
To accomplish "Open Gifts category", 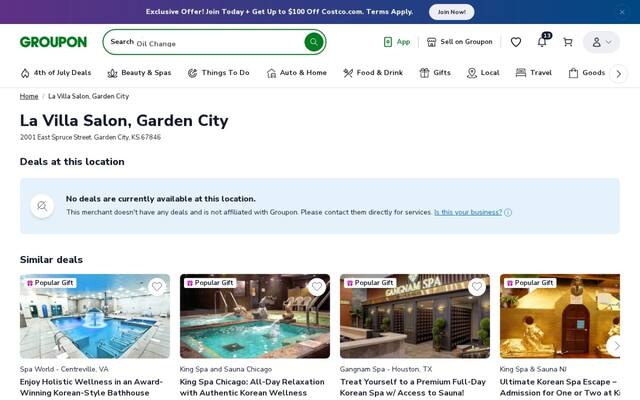I will 435,73.
